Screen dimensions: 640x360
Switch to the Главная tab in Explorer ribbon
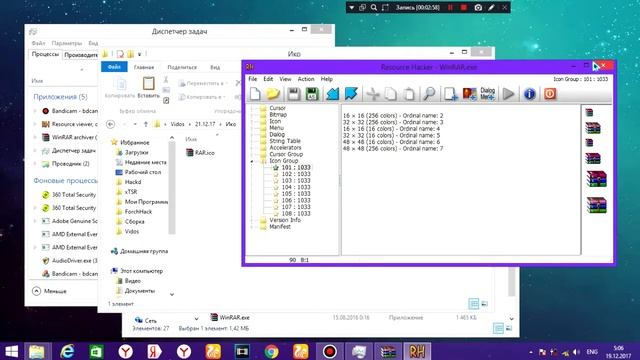coord(144,67)
